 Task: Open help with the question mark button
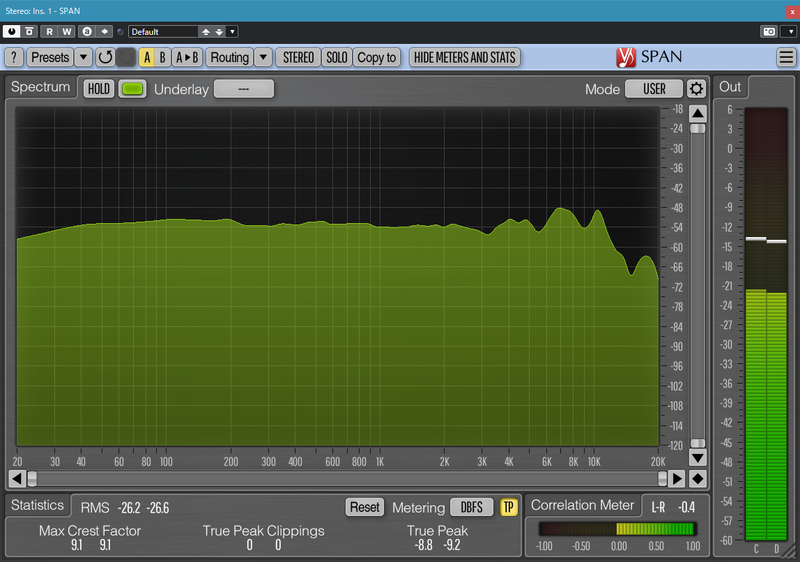14,57
